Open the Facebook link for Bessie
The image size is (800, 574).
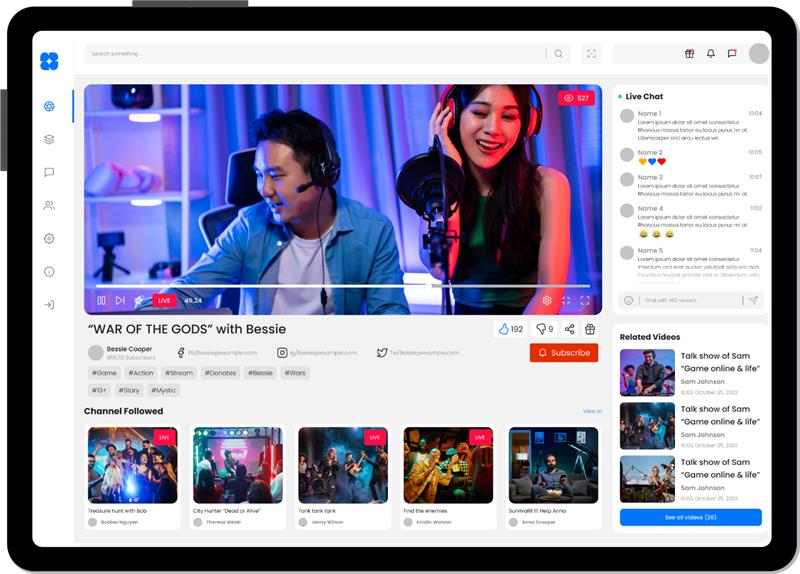click(x=217, y=353)
